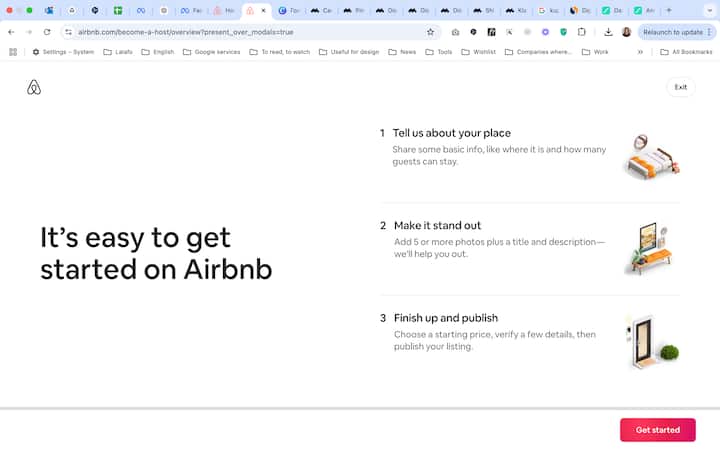The height and width of the screenshot is (450, 720).
Task: Open the apps grid in the bookmarks bar
Action: (13, 52)
